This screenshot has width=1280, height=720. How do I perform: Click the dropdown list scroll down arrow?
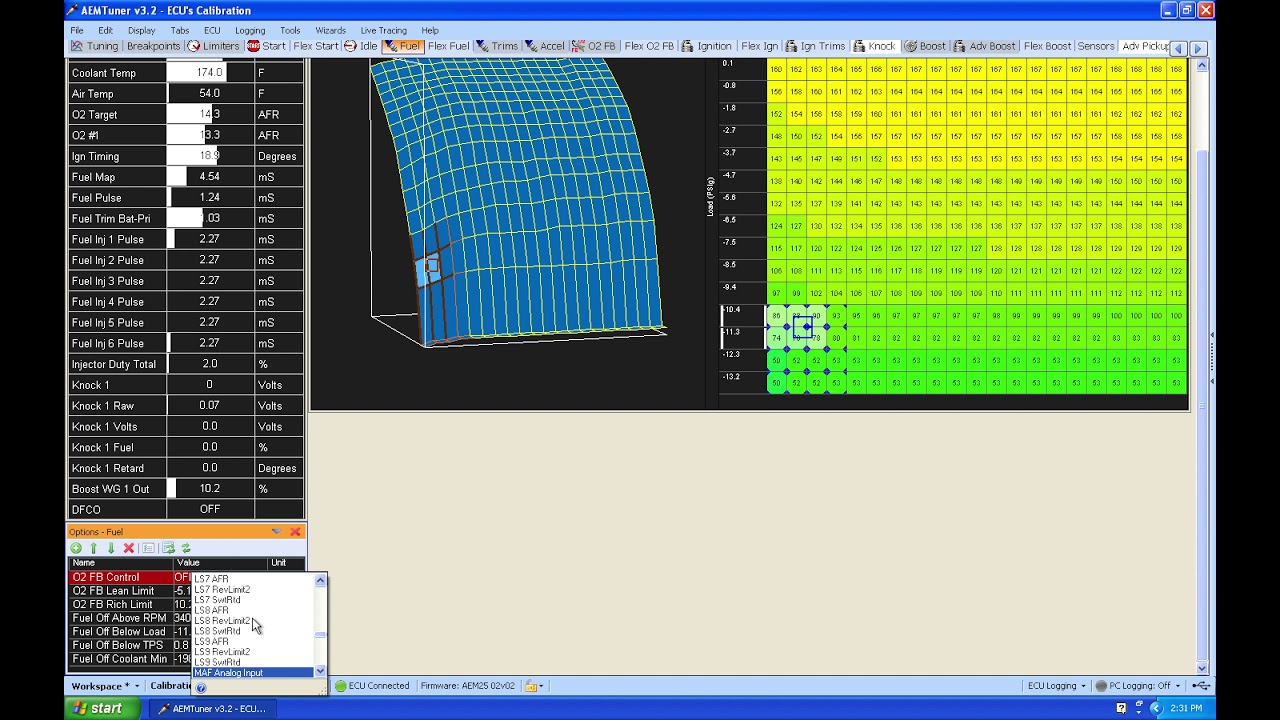(x=320, y=671)
